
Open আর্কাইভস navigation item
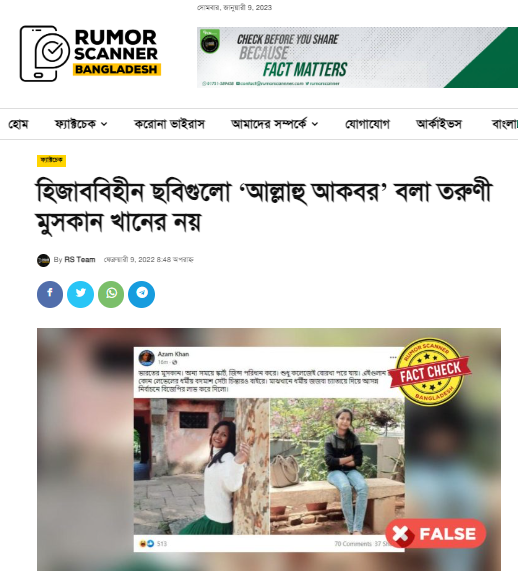pos(439,124)
